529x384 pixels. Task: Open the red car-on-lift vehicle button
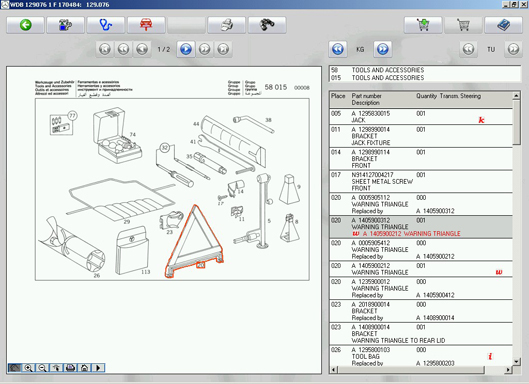point(146,25)
